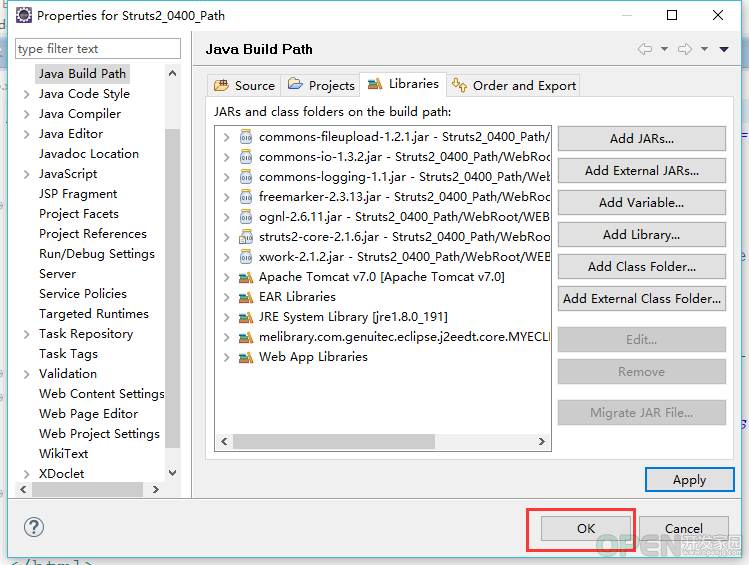Click the Add Variable... button
Viewport: 749px width, 565px height.
click(x=642, y=203)
